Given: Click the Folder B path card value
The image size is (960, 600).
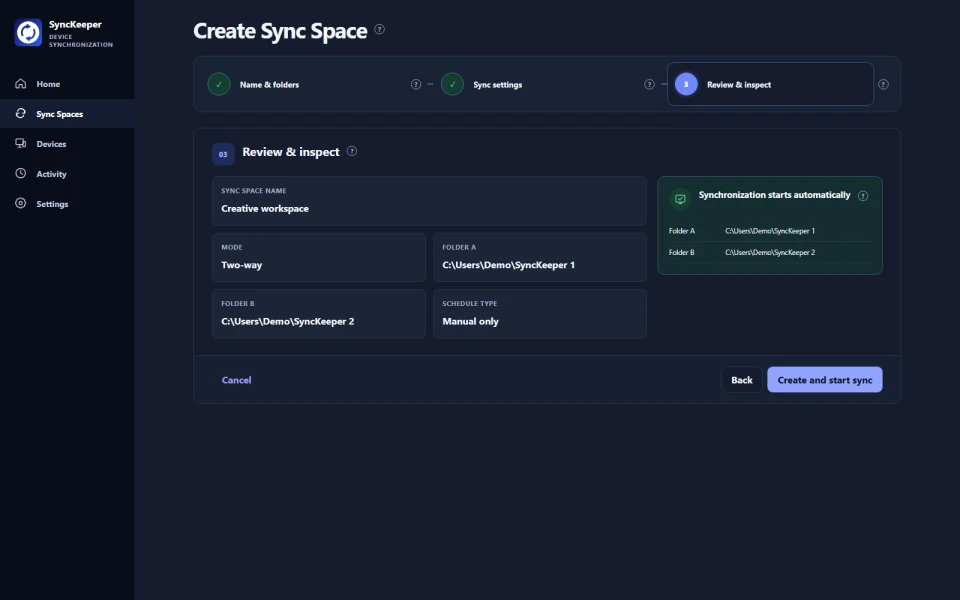Looking at the screenshot, I should point(288,321).
